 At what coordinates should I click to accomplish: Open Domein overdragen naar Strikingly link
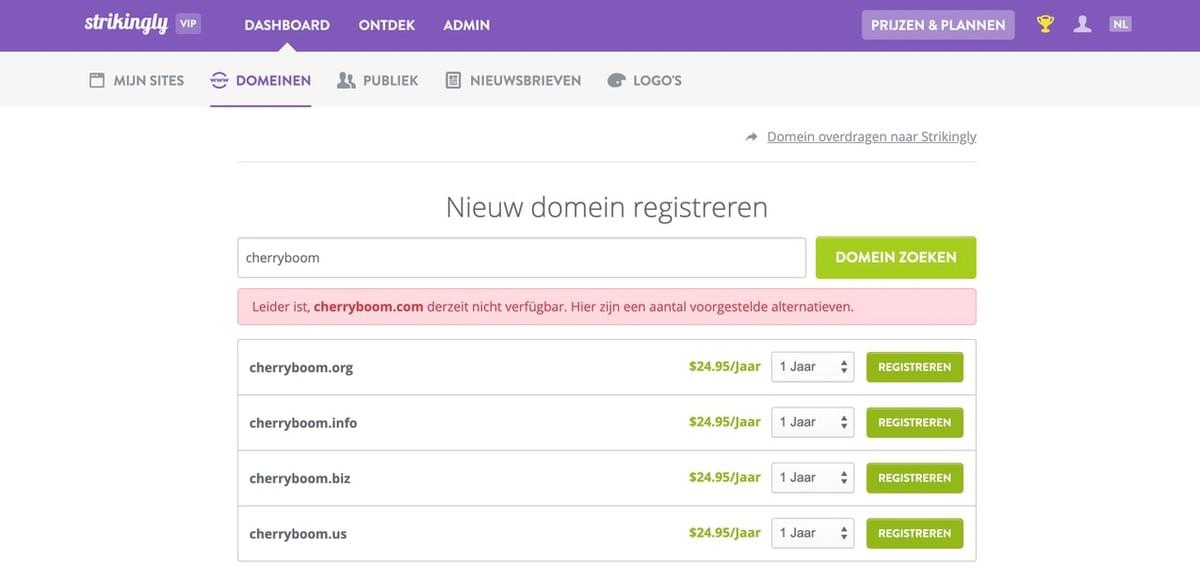click(x=871, y=136)
